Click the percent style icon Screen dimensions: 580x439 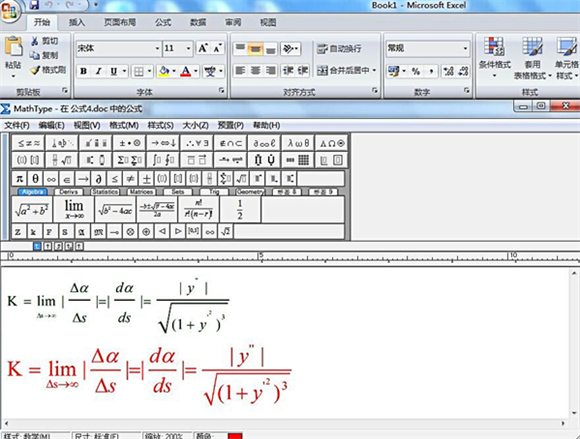[x=416, y=71]
